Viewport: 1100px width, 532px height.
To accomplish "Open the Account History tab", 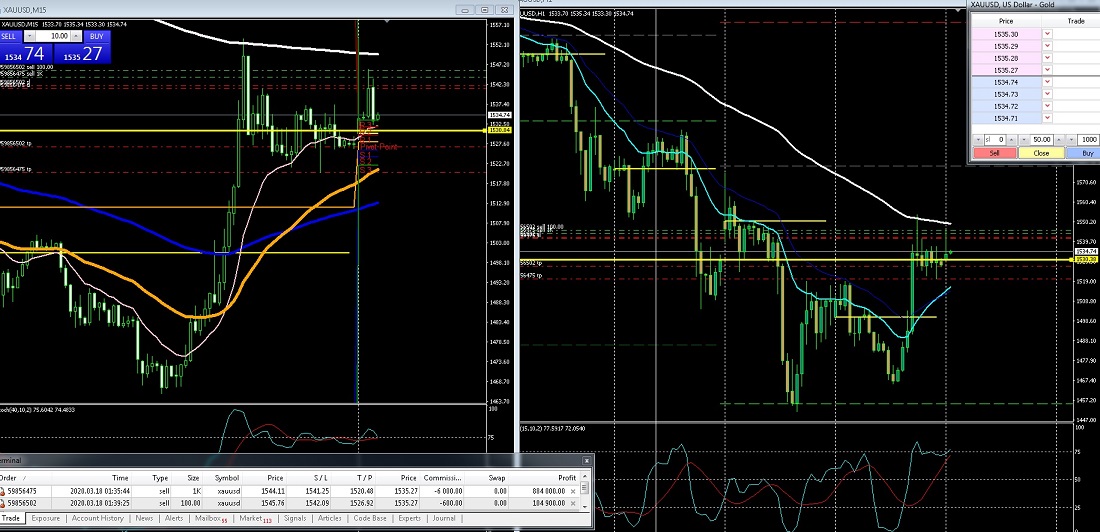I will pos(98,519).
